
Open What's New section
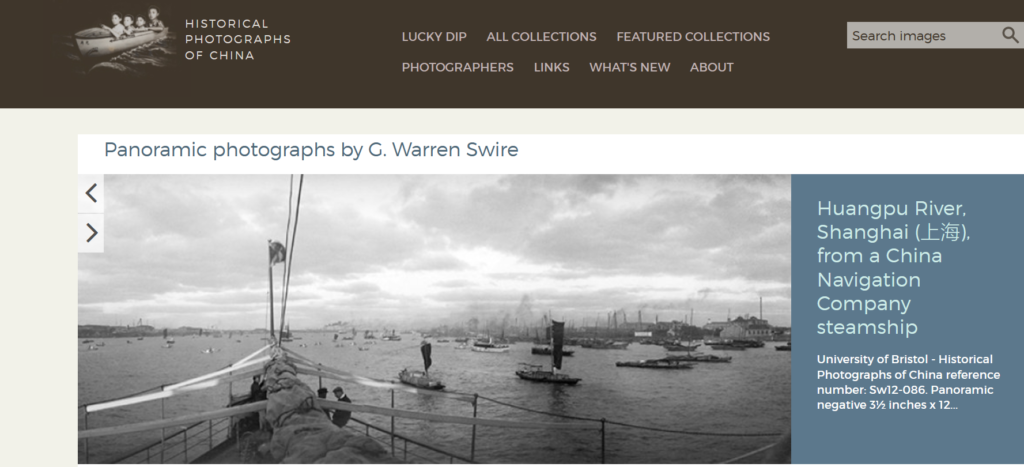630,67
